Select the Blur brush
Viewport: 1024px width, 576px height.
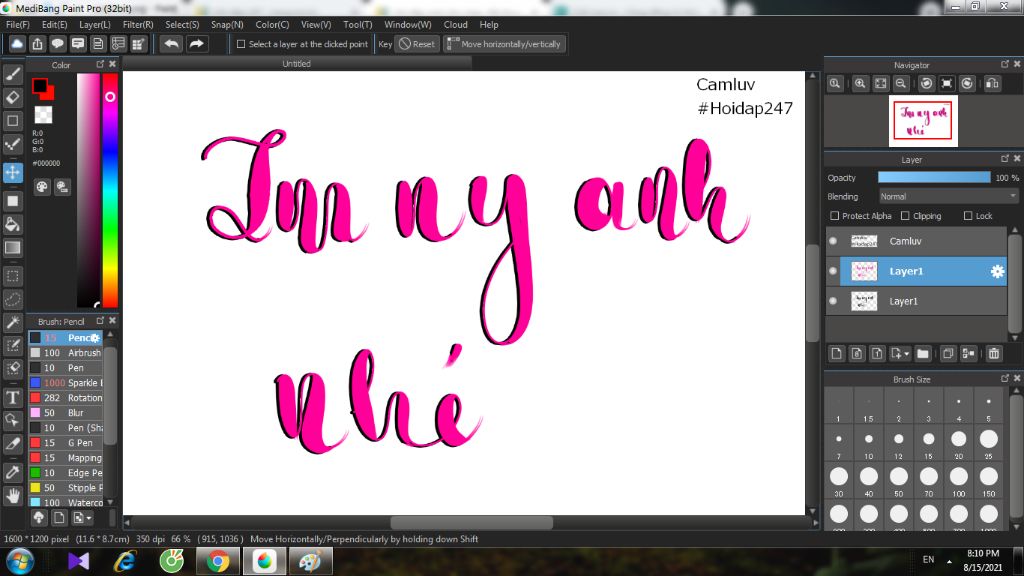point(66,413)
